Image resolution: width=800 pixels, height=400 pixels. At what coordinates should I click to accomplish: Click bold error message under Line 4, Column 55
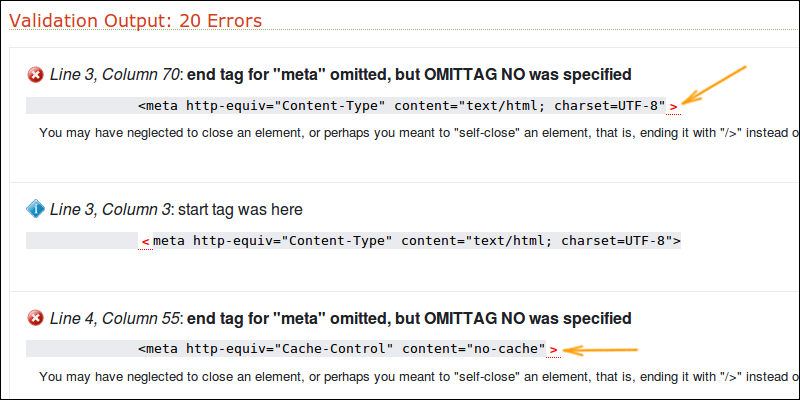click(409, 319)
